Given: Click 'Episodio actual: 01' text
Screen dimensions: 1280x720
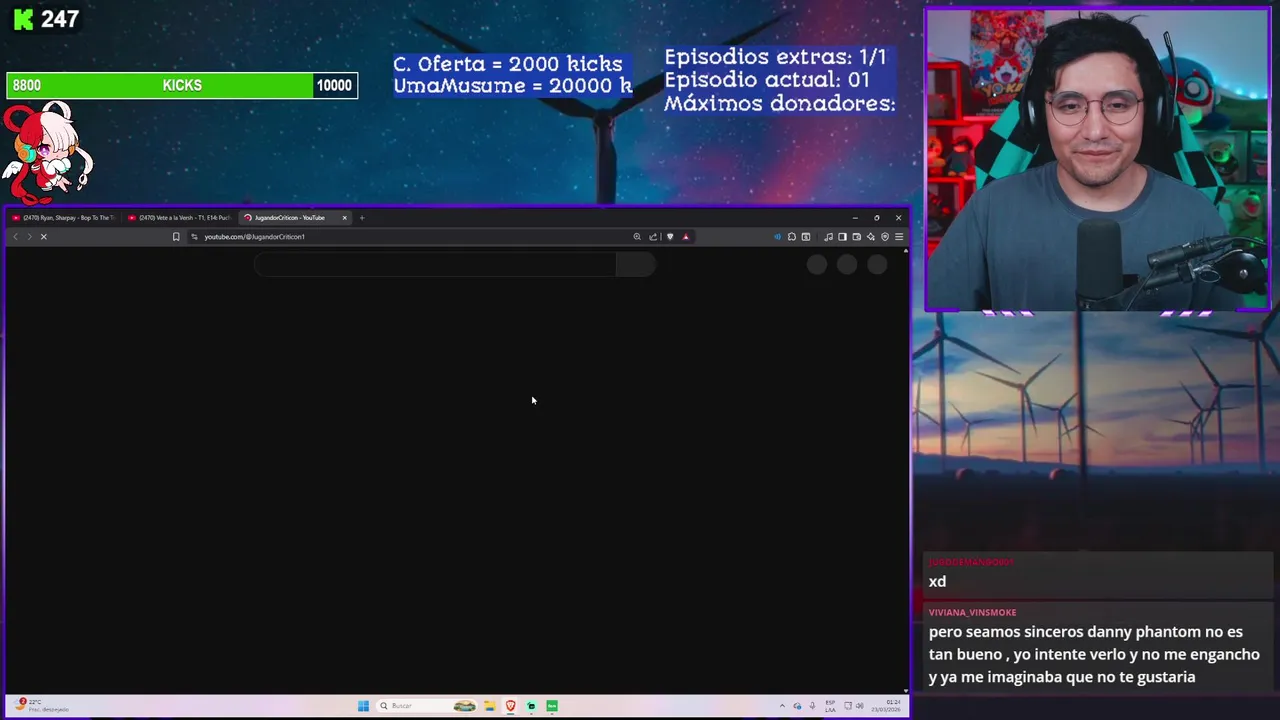Looking at the screenshot, I should click(767, 80).
